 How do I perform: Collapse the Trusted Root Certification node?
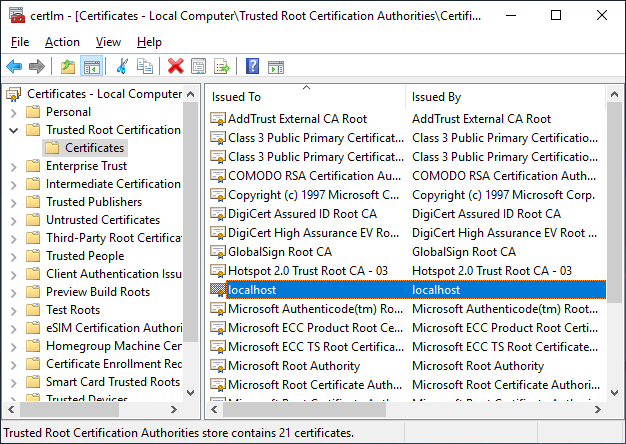click(x=14, y=130)
